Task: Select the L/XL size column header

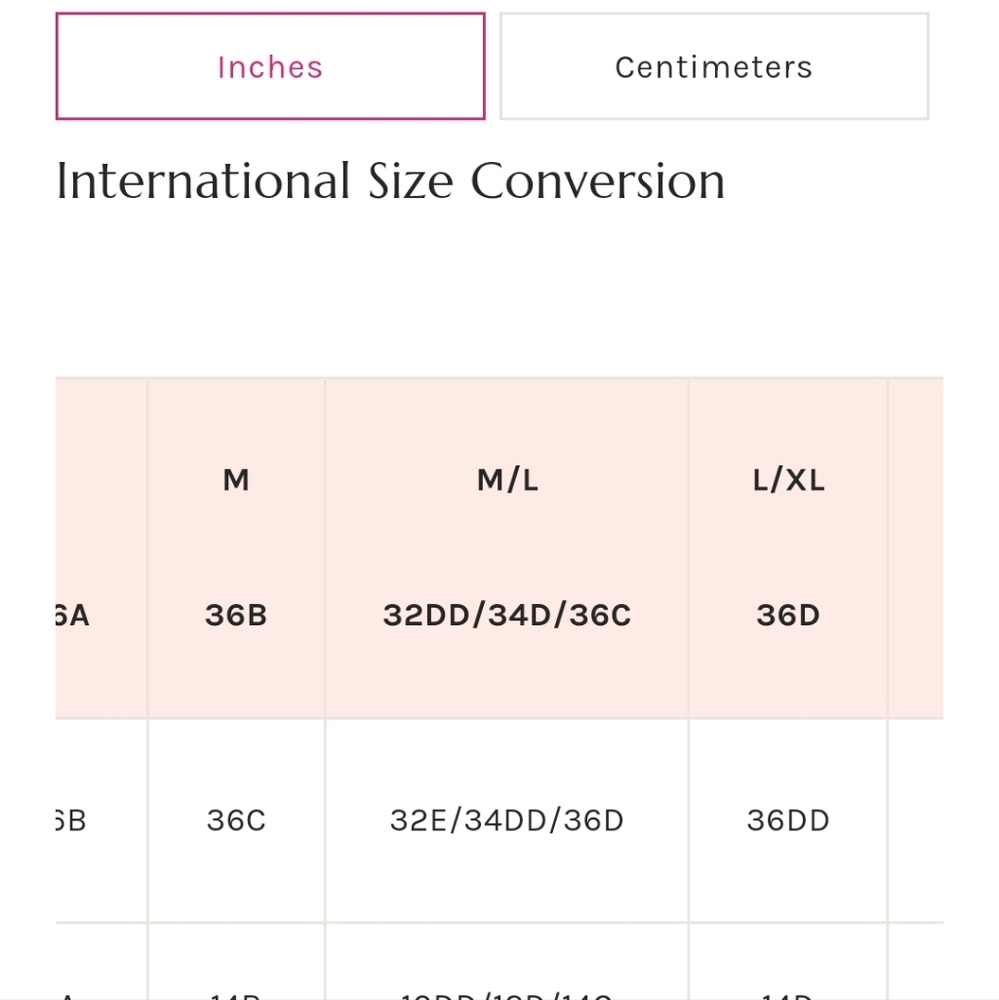Action: pyautogui.click(x=788, y=480)
